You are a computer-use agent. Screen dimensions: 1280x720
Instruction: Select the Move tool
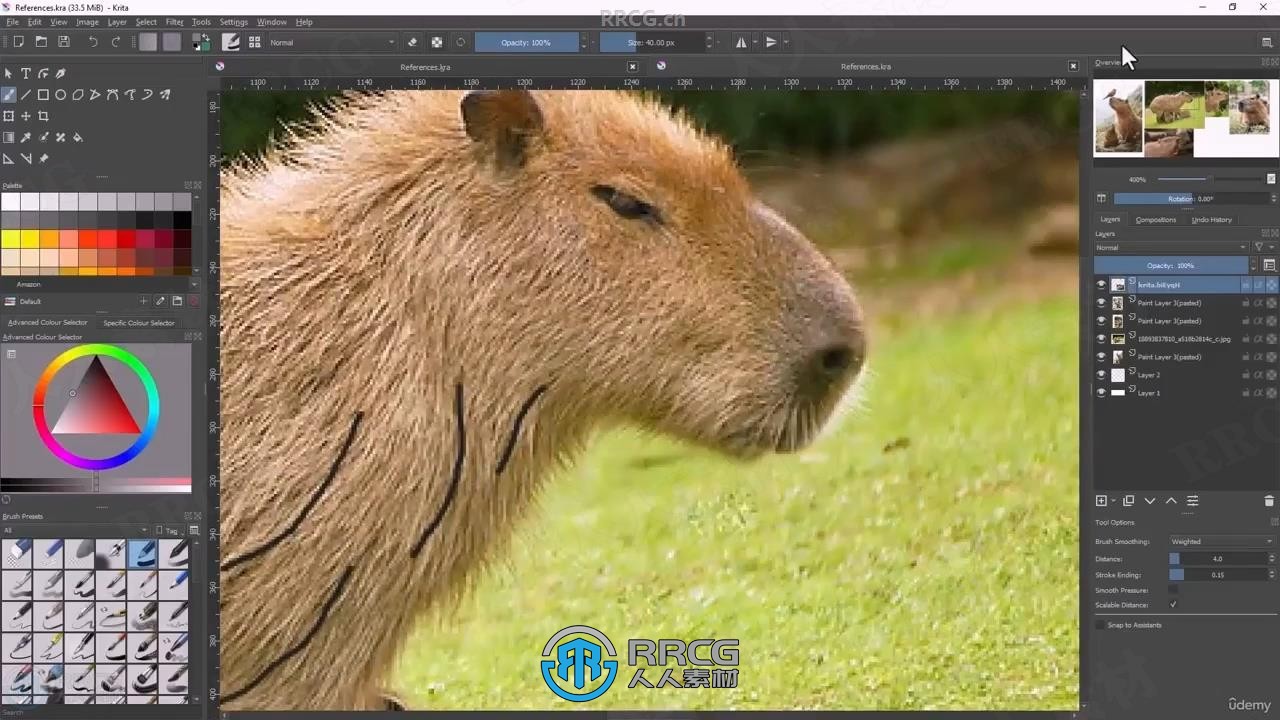[26, 116]
